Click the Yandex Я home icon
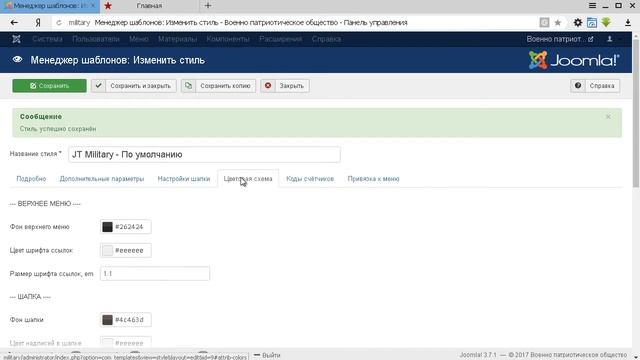Screen dimensions: 640x360 (38, 22)
